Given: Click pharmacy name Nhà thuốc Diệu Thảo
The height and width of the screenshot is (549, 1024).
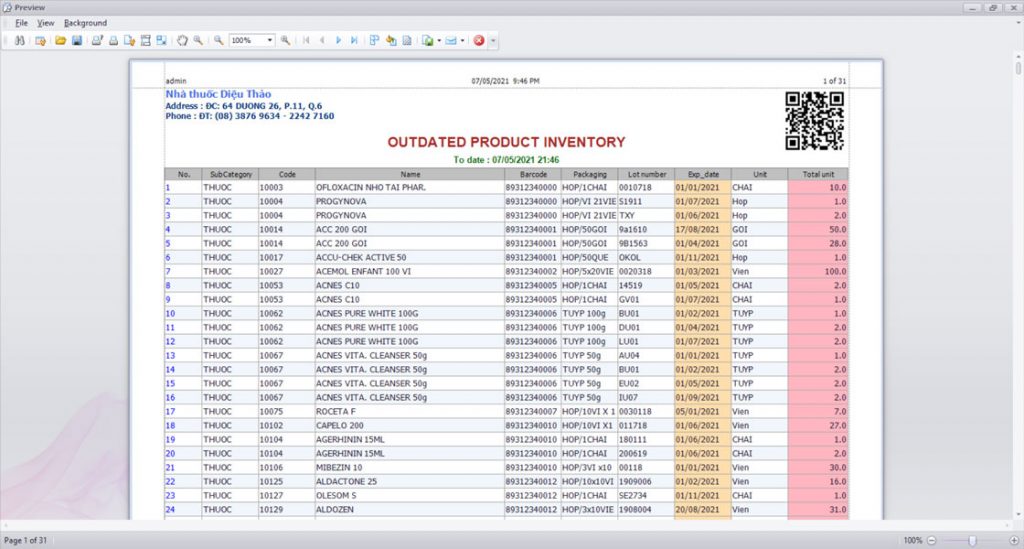Looking at the screenshot, I should [218, 94].
